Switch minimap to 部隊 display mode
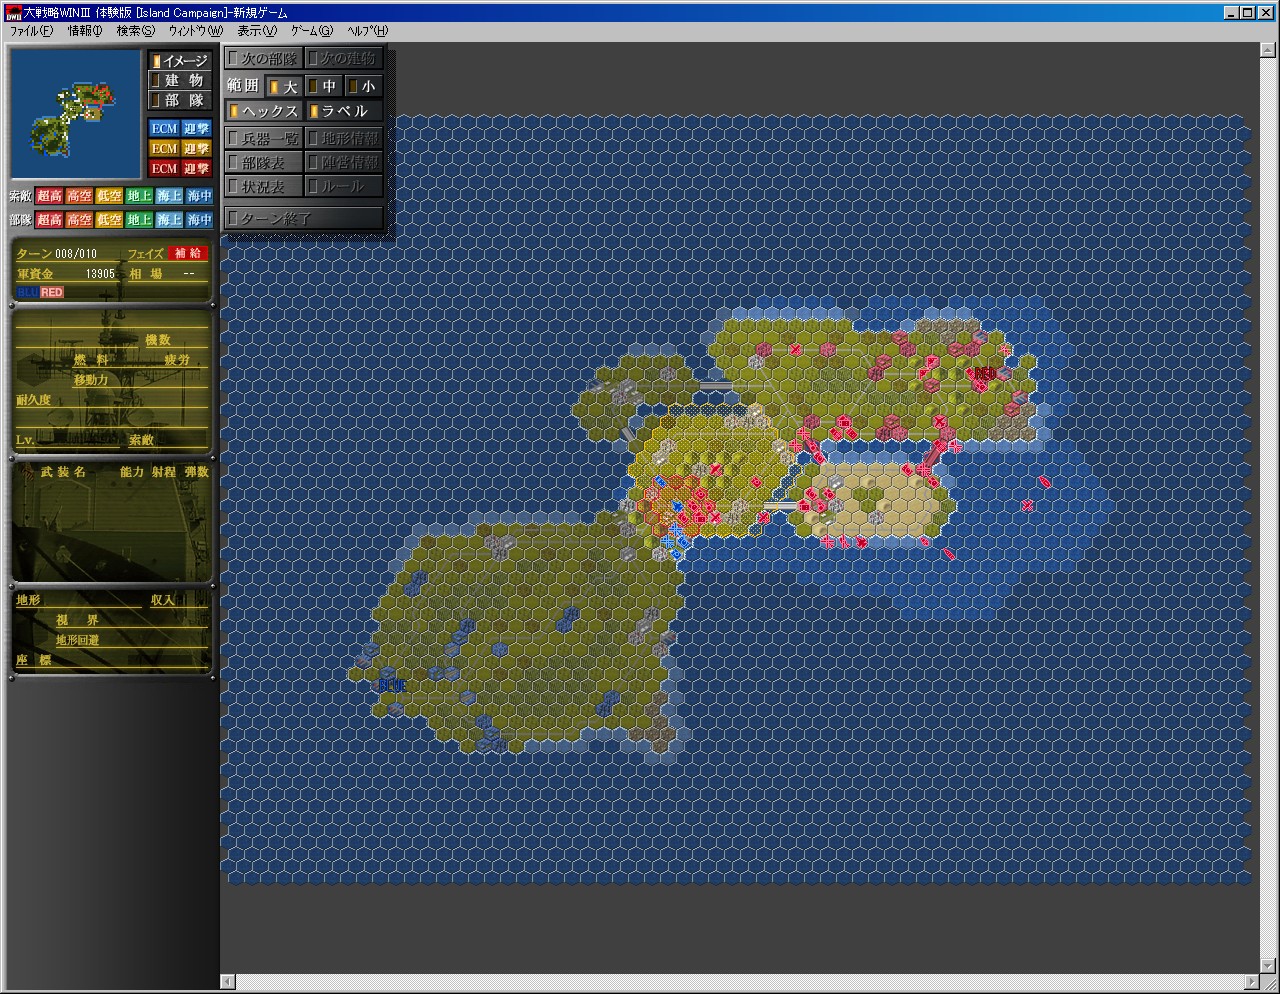 180,100
